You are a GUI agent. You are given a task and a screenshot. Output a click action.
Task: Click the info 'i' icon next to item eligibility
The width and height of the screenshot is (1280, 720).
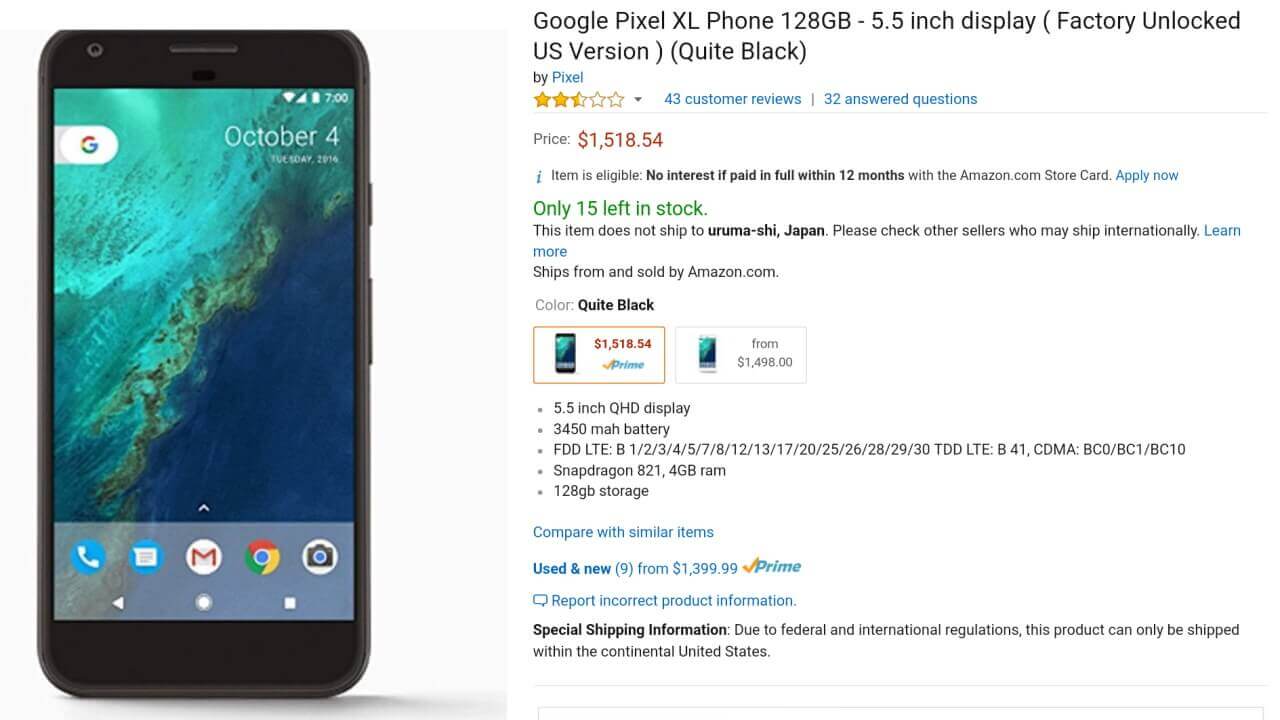click(x=539, y=175)
